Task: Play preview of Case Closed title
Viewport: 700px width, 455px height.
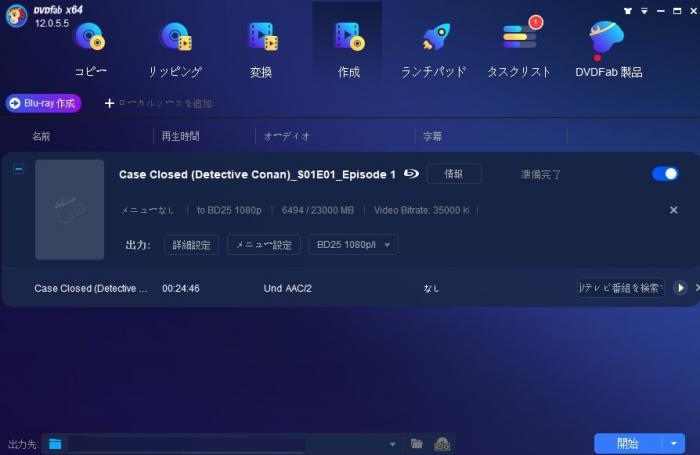Action: click(x=680, y=288)
